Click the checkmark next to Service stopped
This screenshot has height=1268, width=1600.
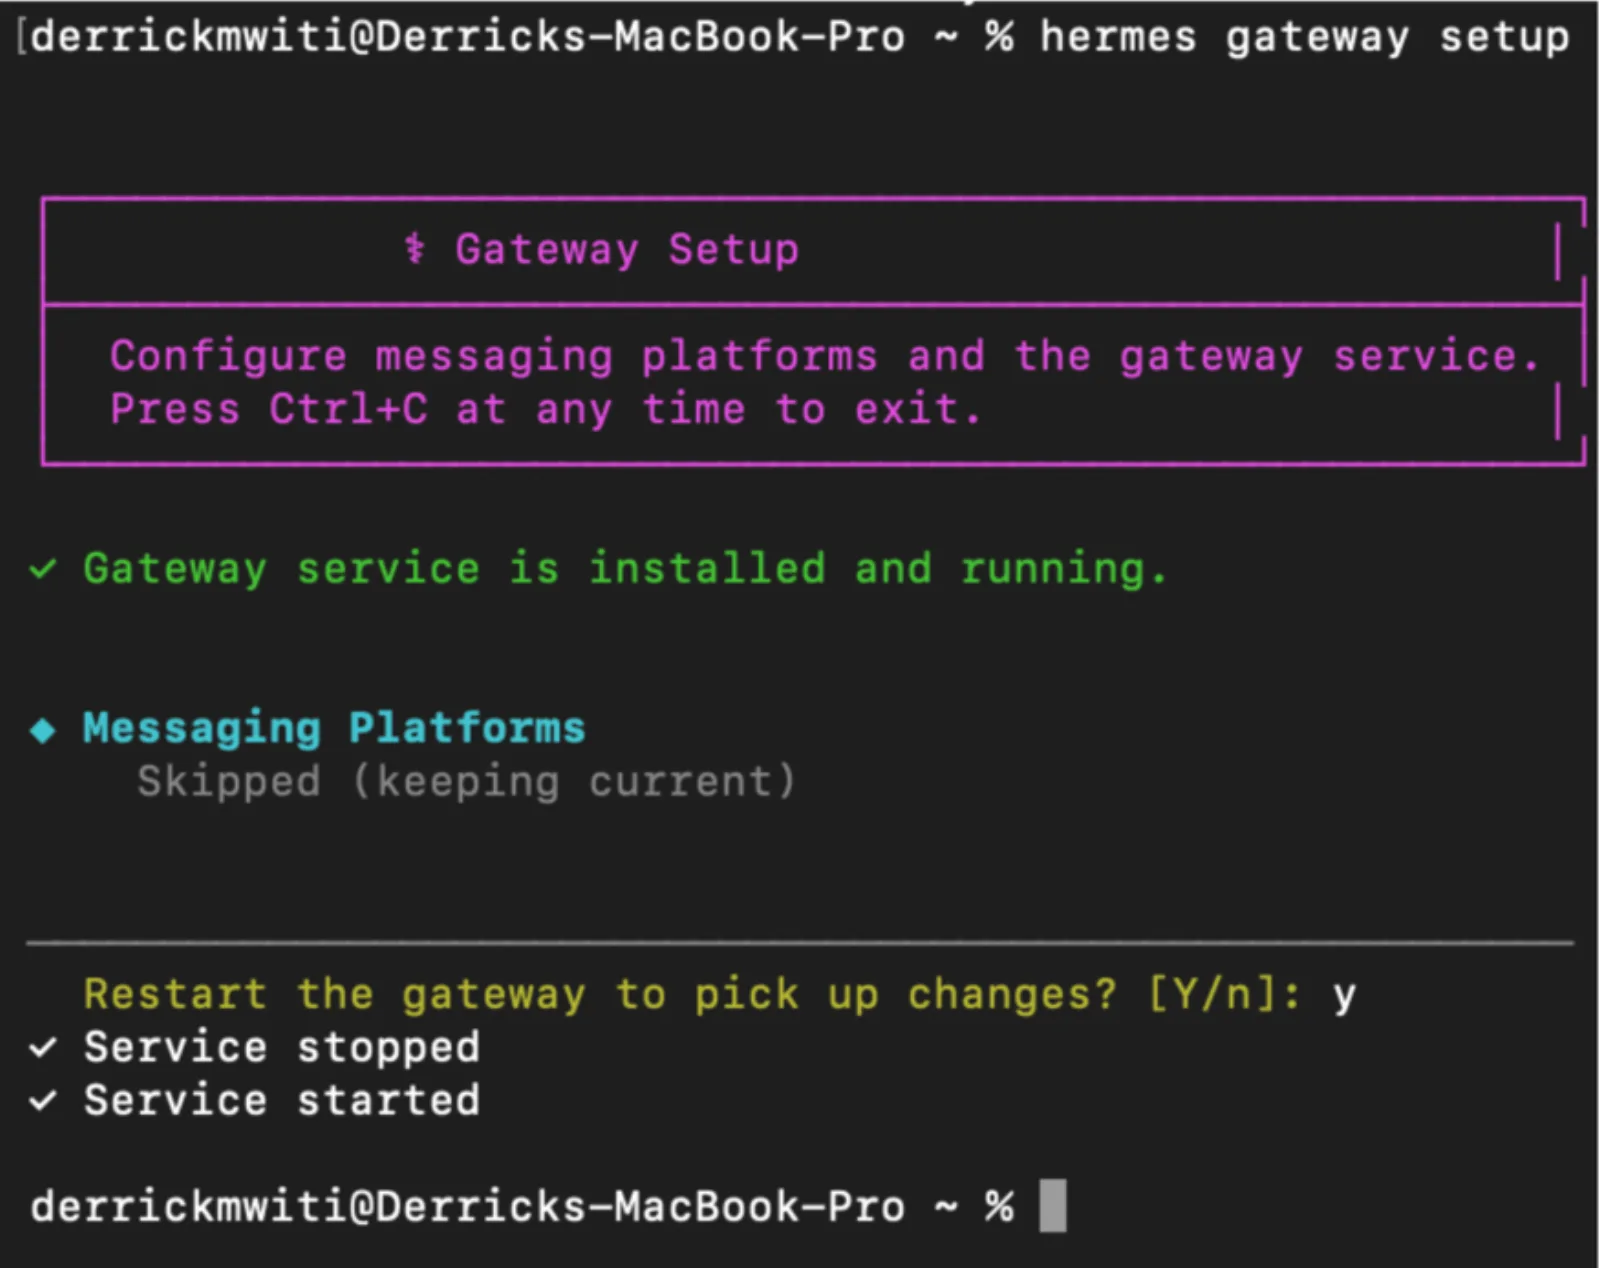point(43,1048)
